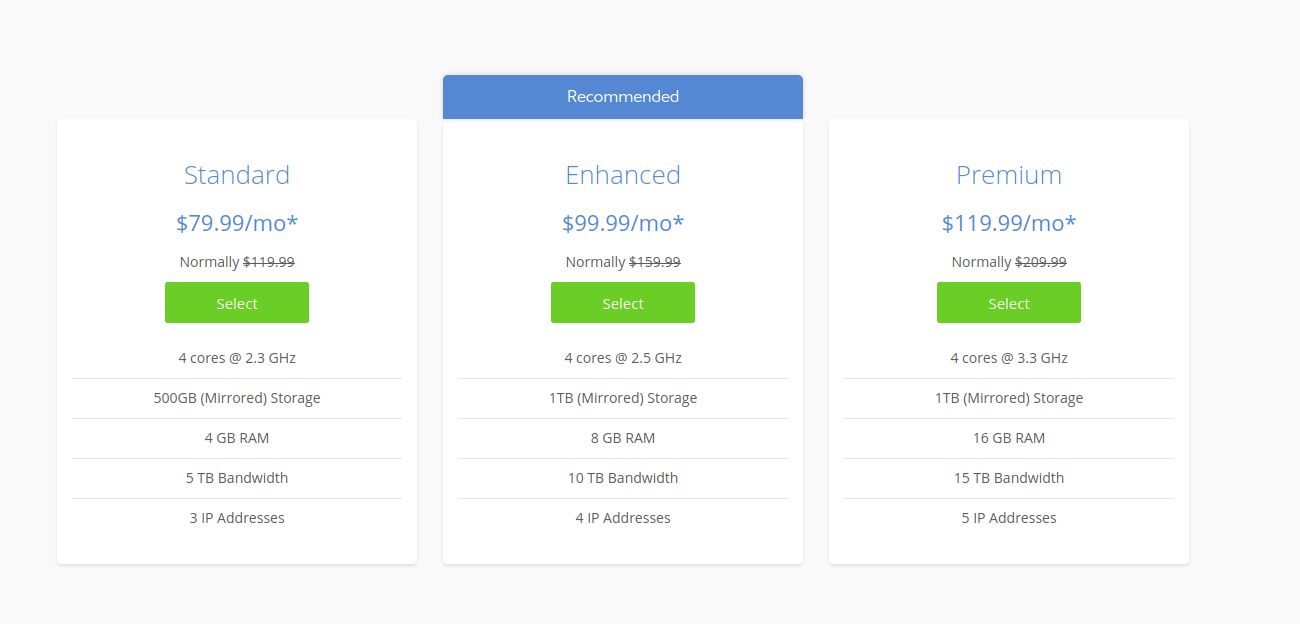Click the $79.99/mo* price text
The image size is (1300, 624).
click(x=237, y=223)
